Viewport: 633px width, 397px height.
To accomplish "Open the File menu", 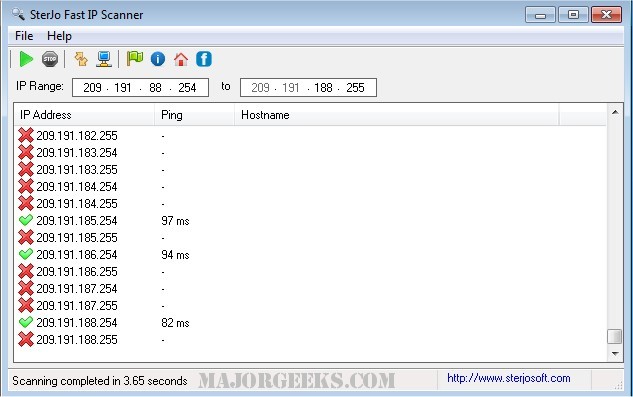I will tap(24, 36).
